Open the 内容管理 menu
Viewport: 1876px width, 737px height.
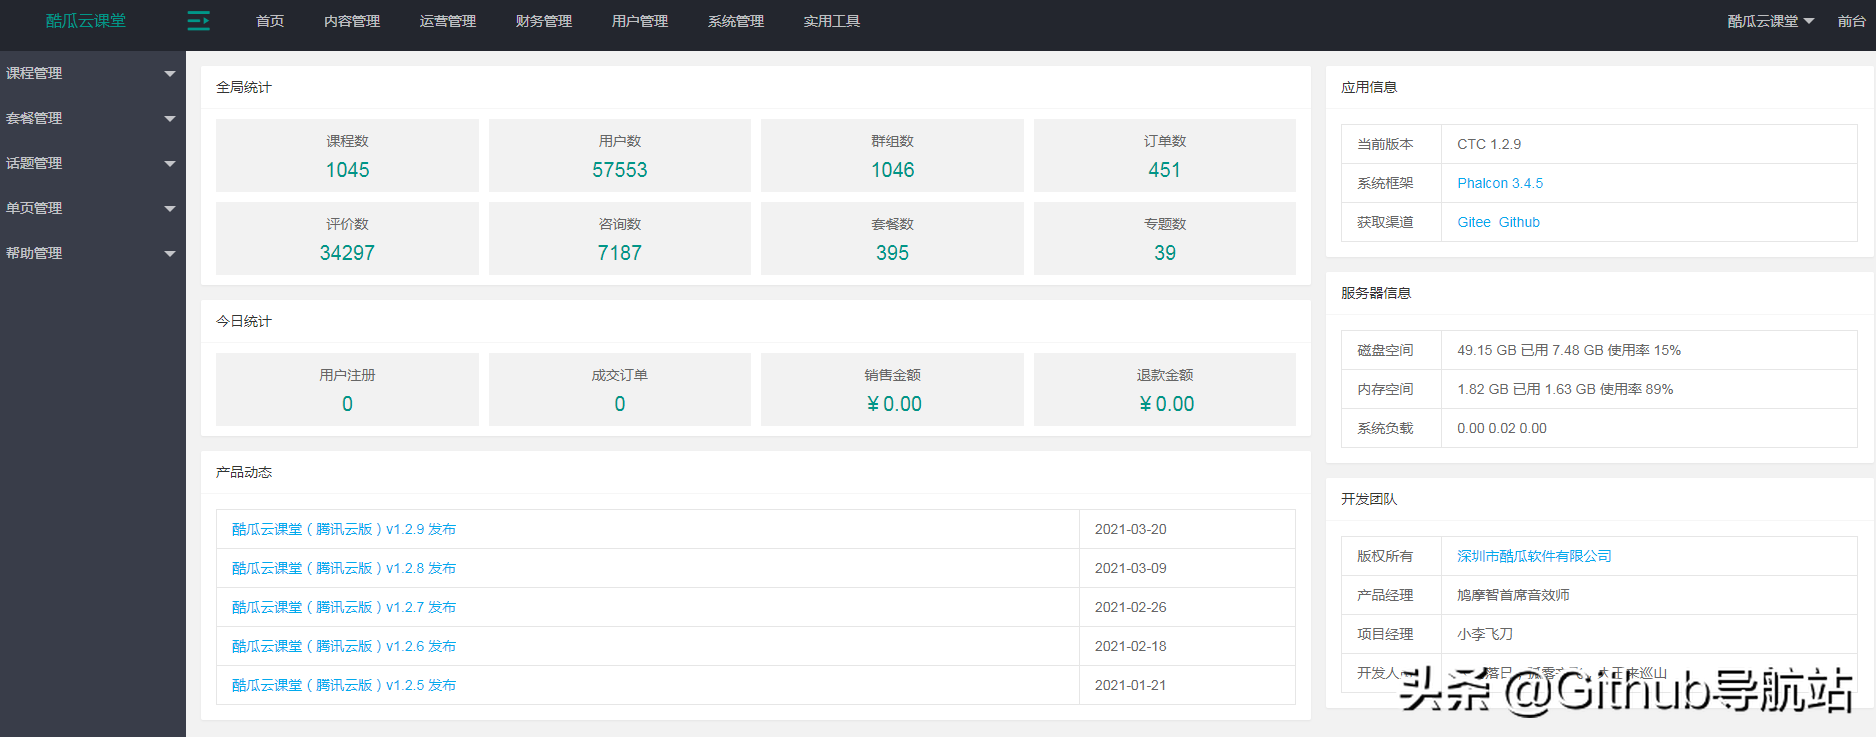click(352, 21)
